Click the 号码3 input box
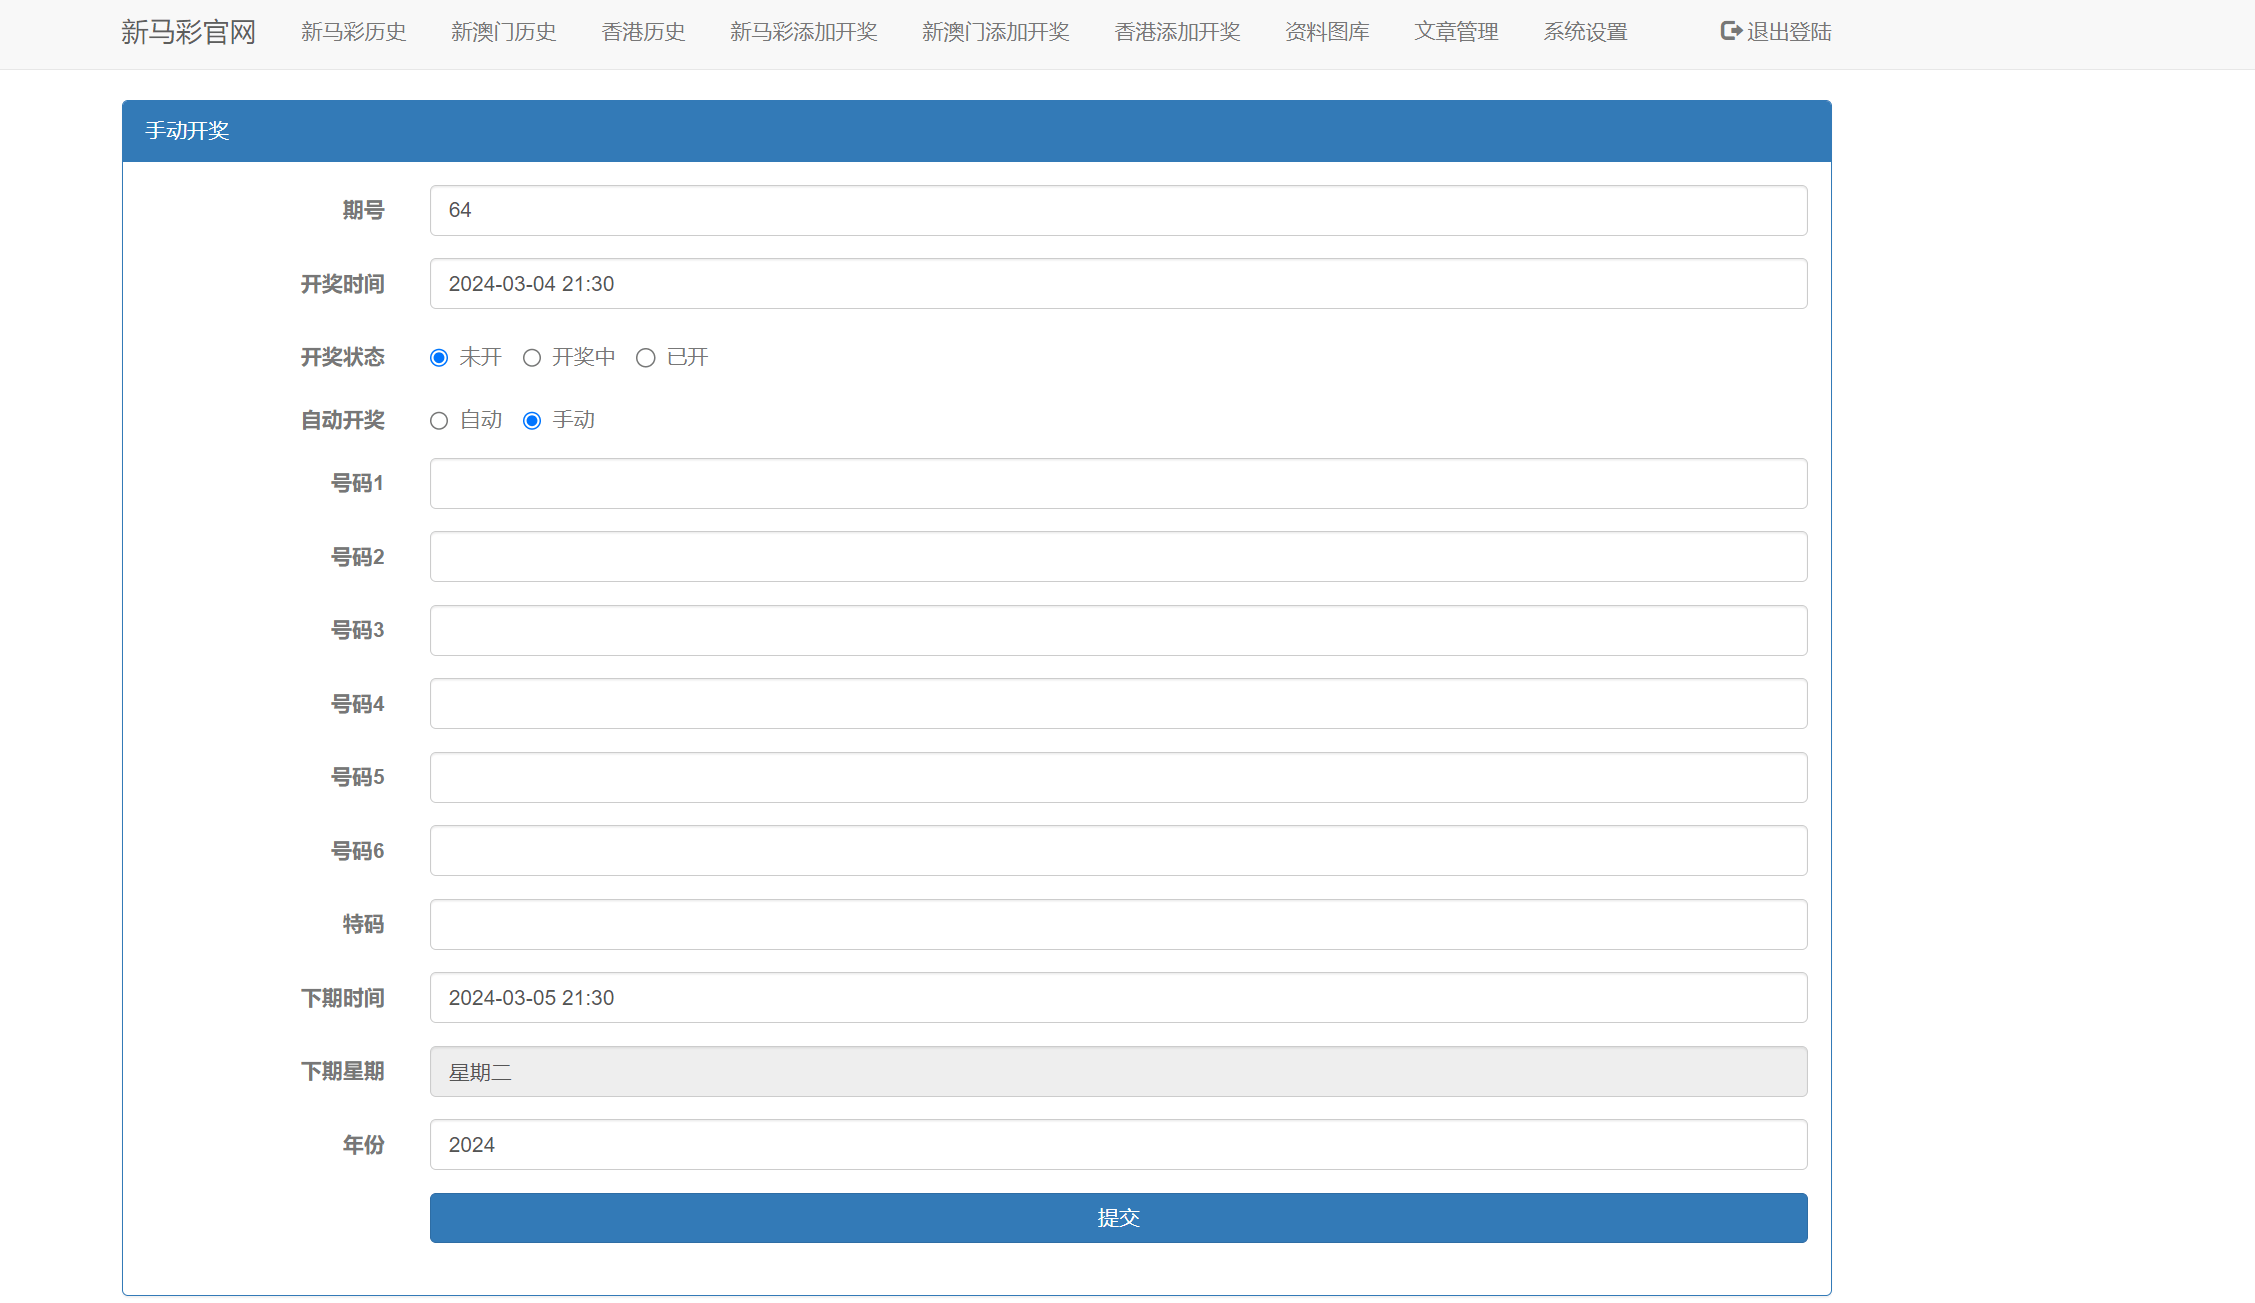The image size is (2255, 1303). [1118, 631]
